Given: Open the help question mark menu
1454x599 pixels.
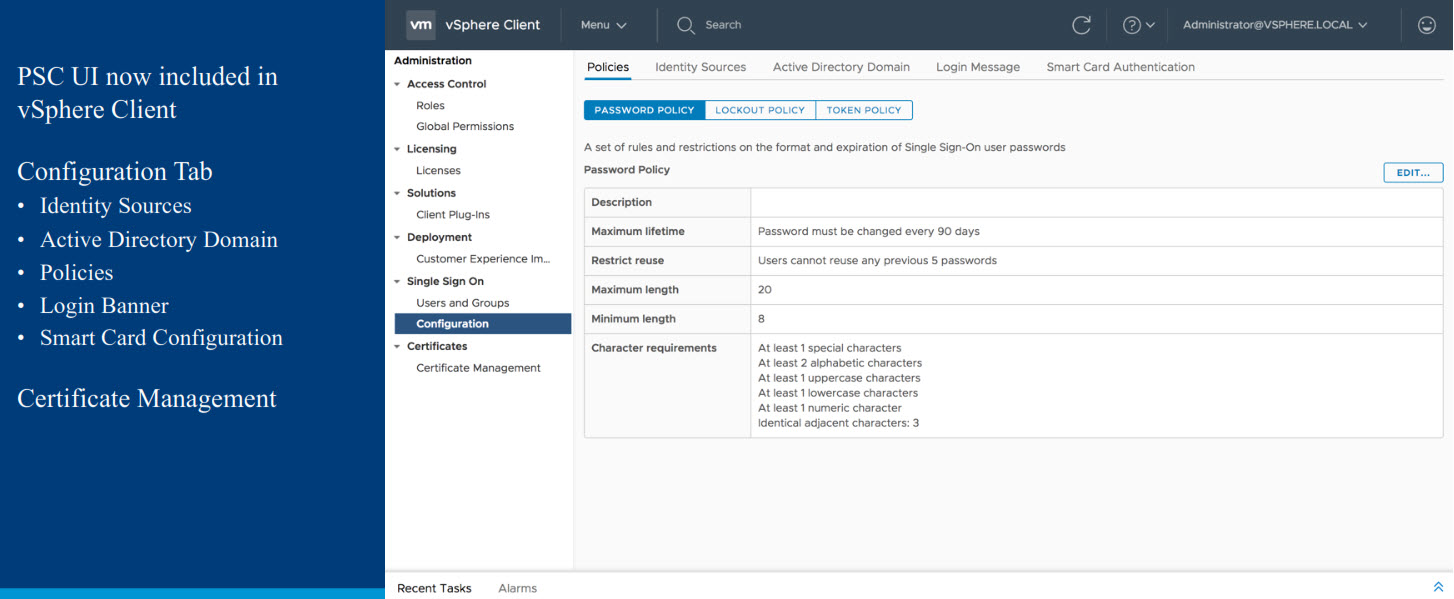Looking at the screenshot, I should tap(1138, 25).
